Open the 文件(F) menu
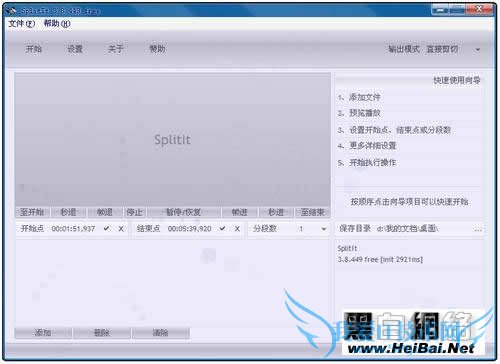 point(21,24)
